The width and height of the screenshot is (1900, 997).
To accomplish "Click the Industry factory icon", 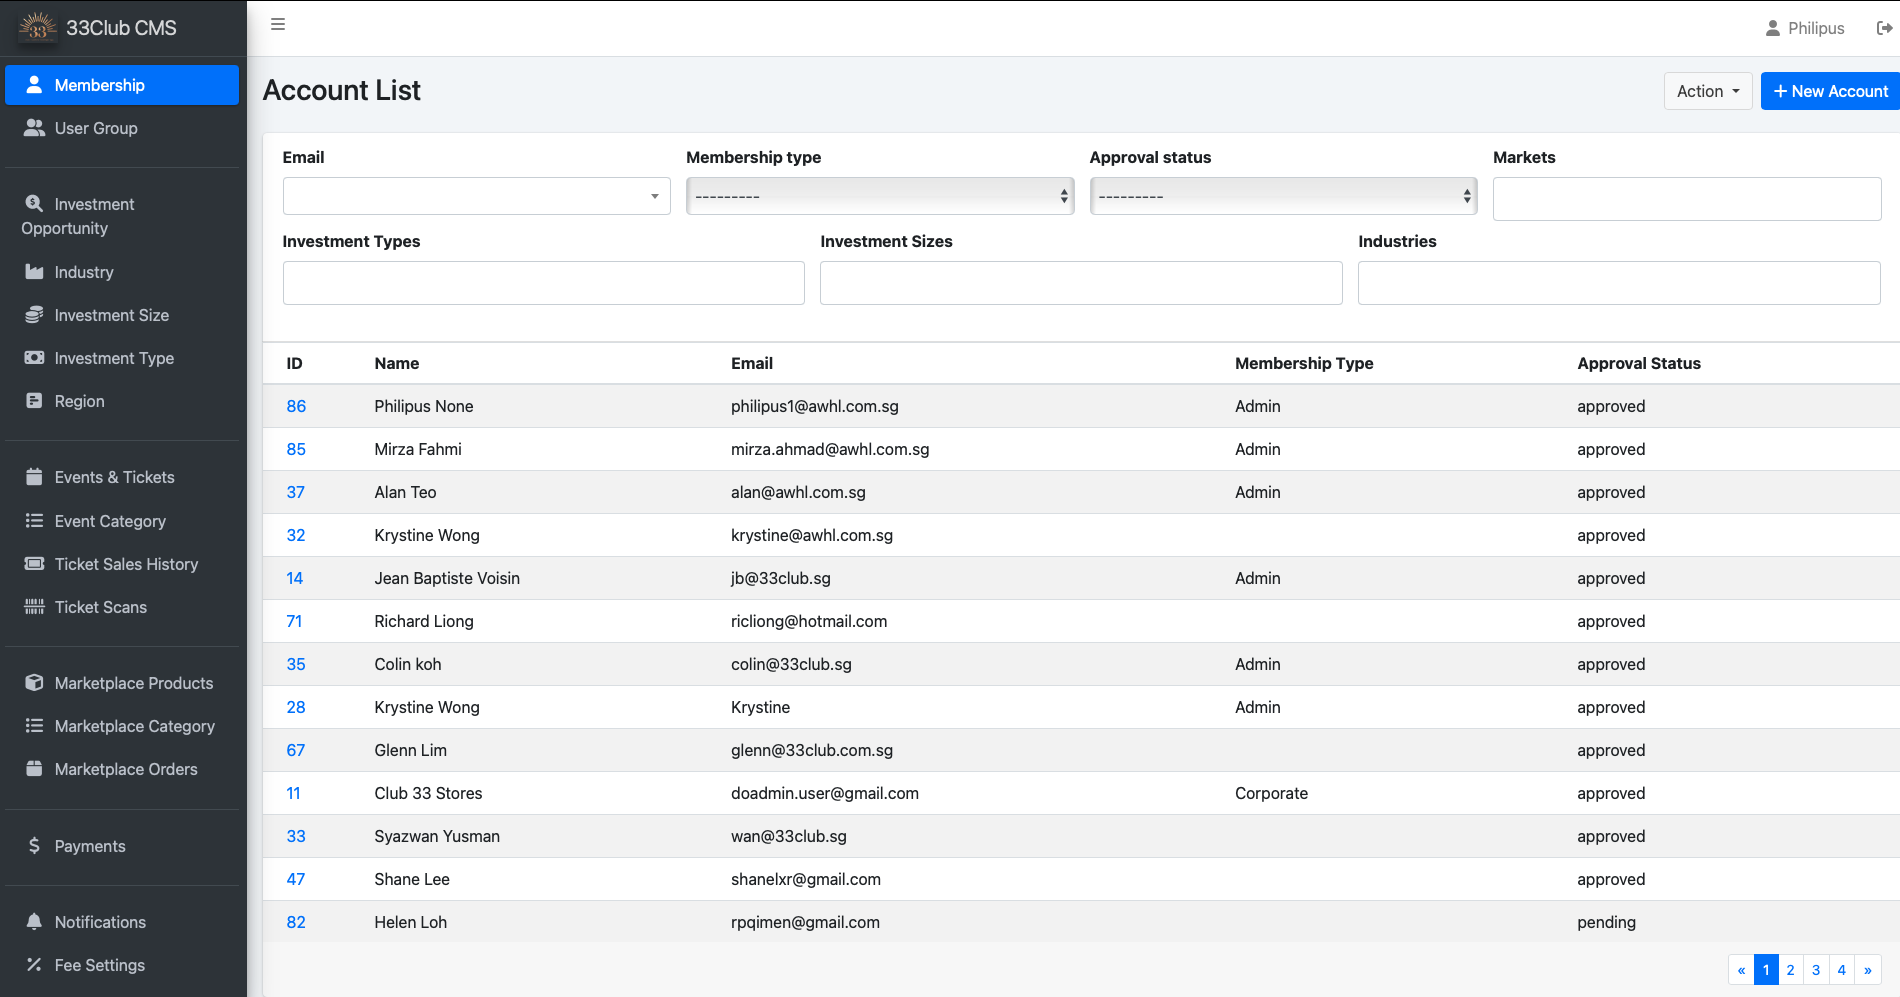I will [34, 272].
